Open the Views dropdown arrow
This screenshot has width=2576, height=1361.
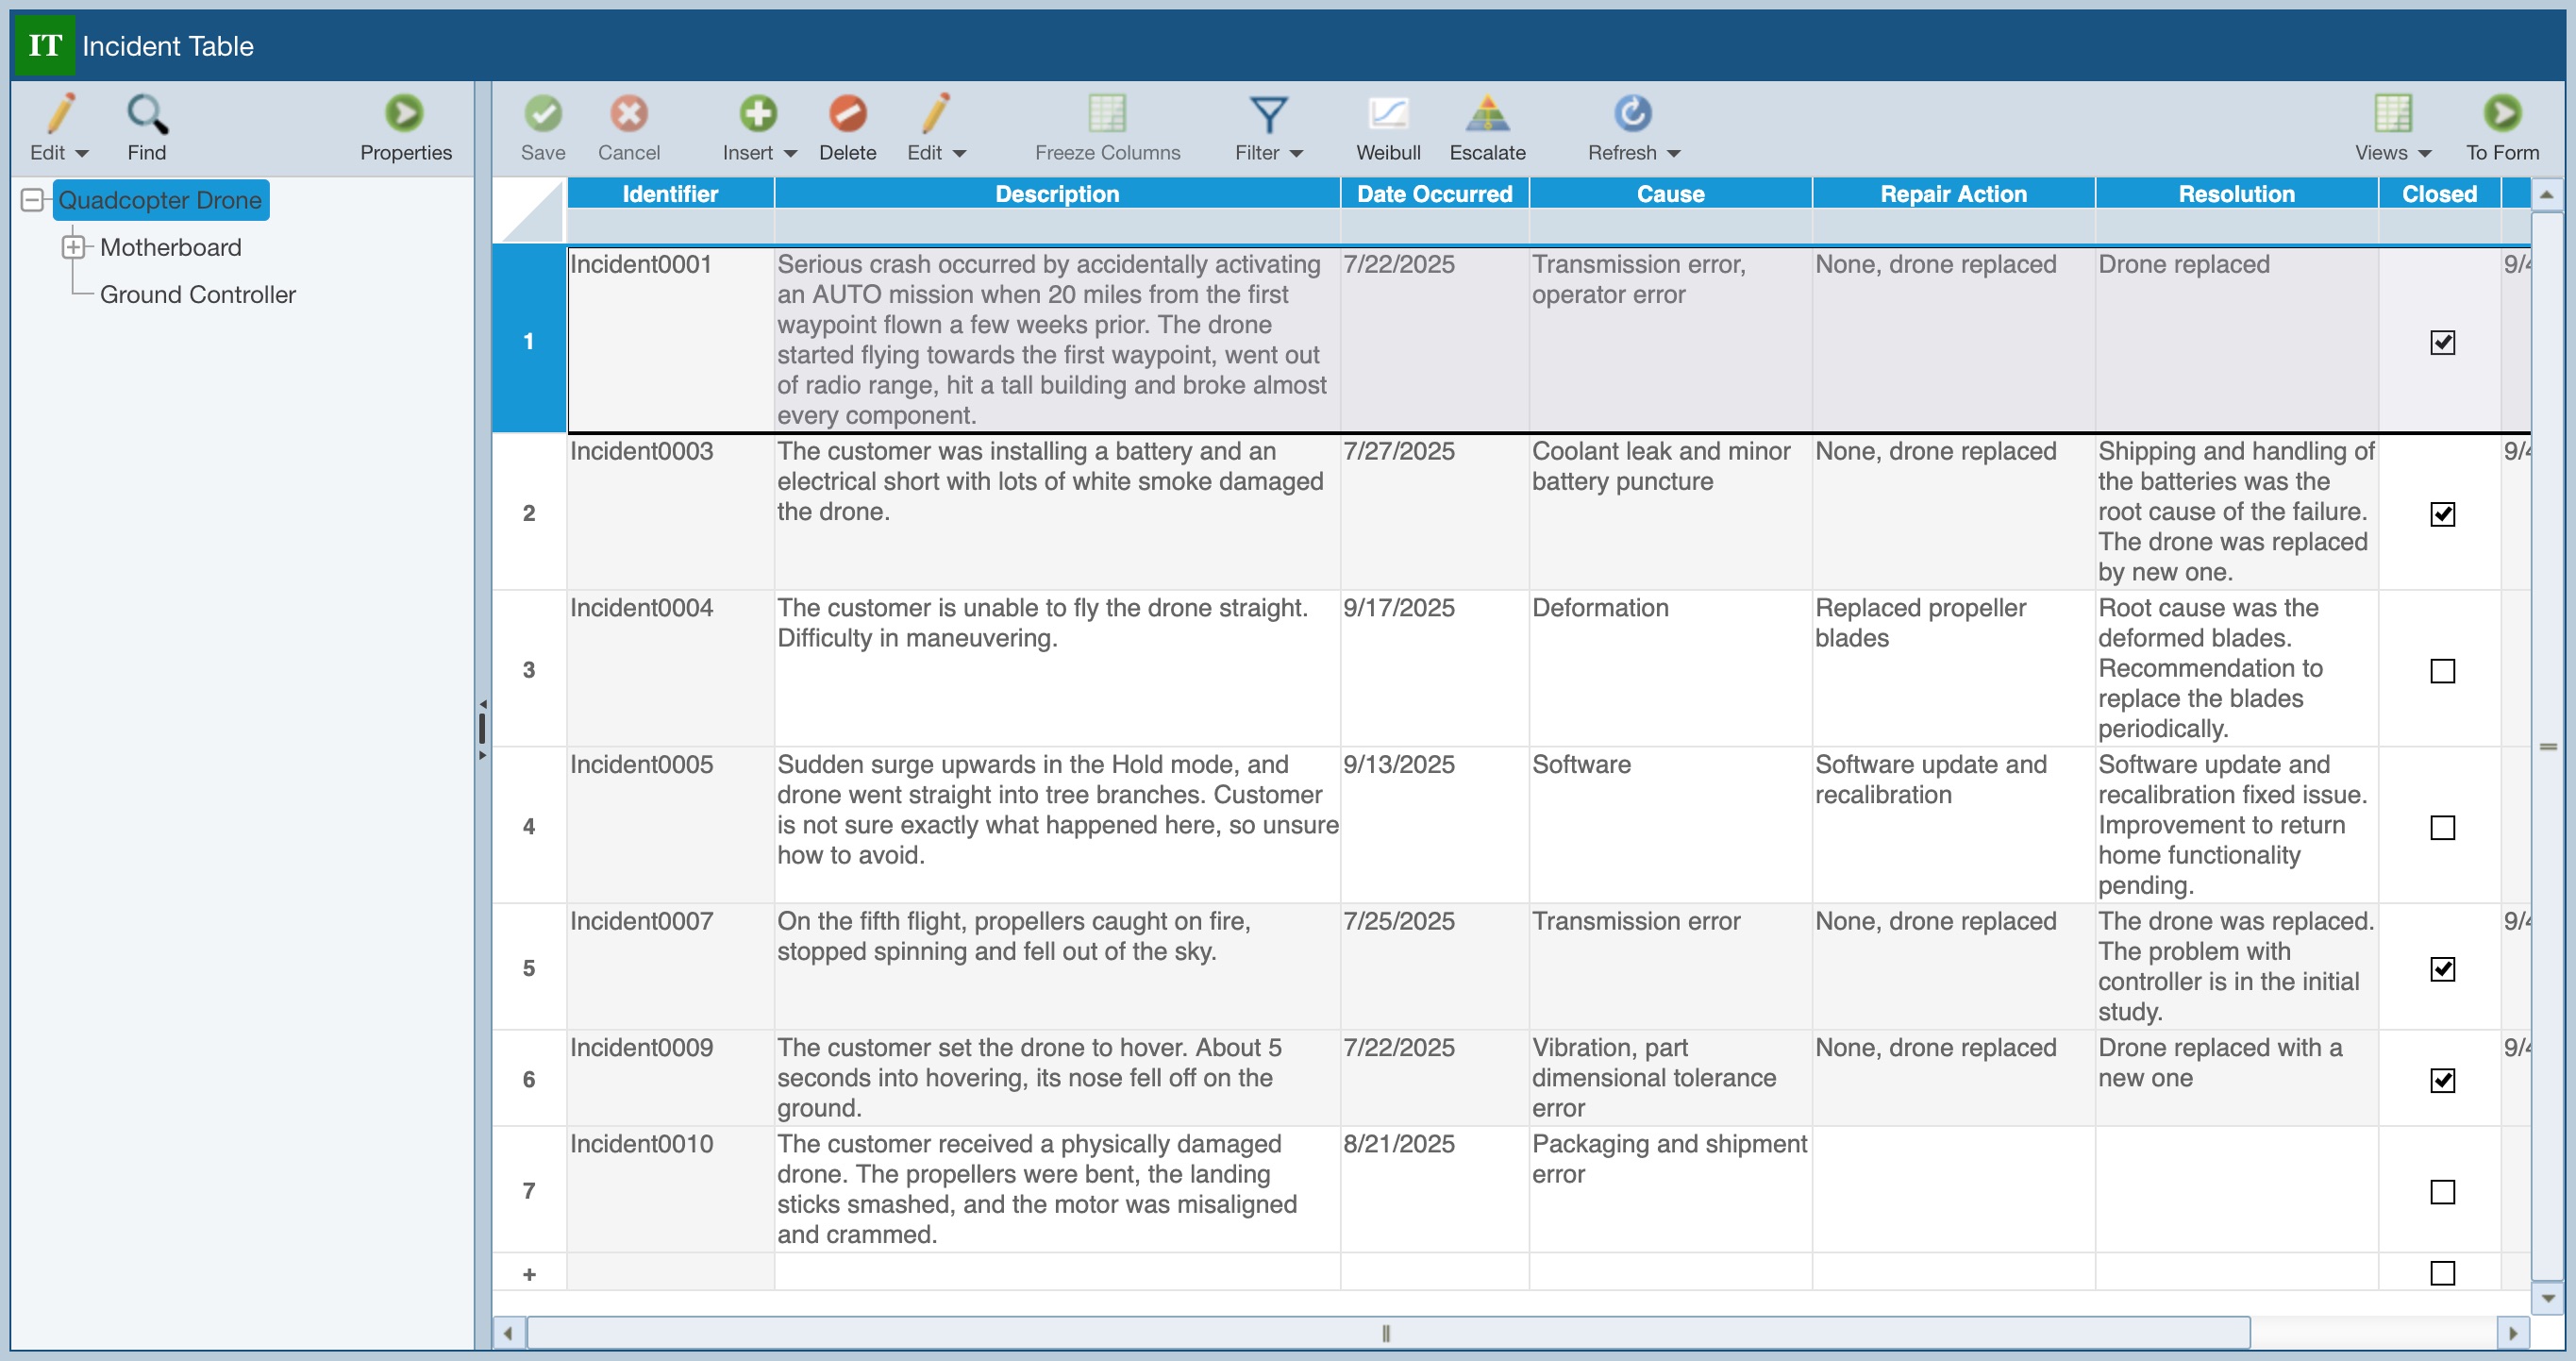click(x=2424, y=154)
